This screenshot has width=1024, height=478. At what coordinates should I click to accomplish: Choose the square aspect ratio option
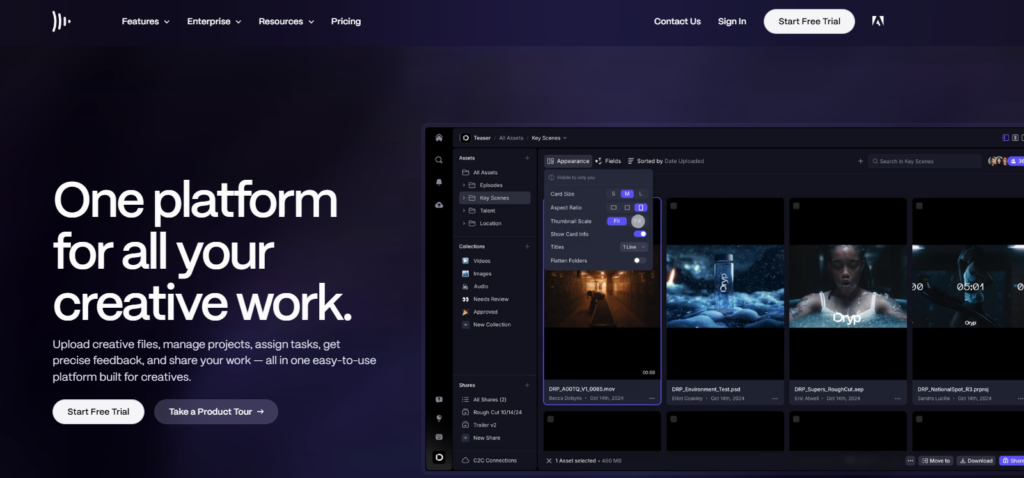coord(627,208)
